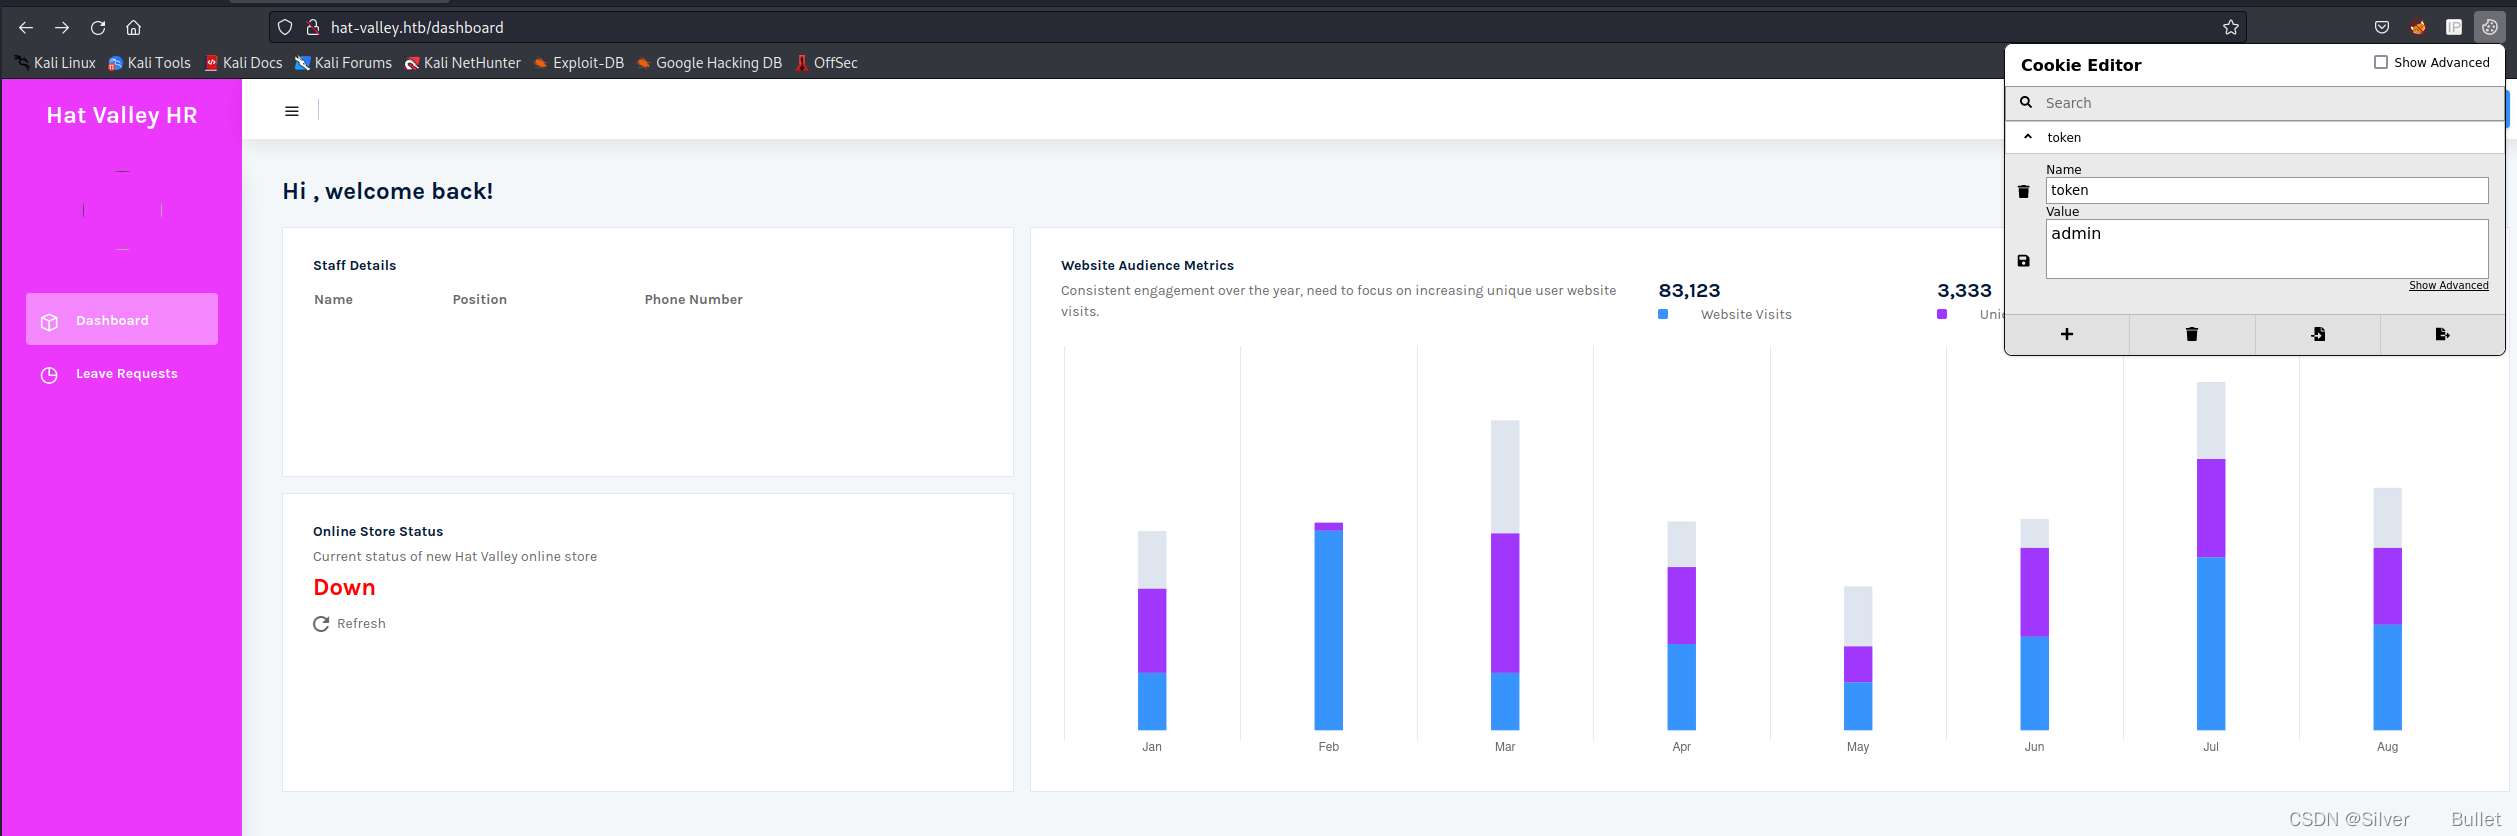Import cookies in Cookie Editor
This screenshot has width=2517, height=836.
[x=2318, y=334]
